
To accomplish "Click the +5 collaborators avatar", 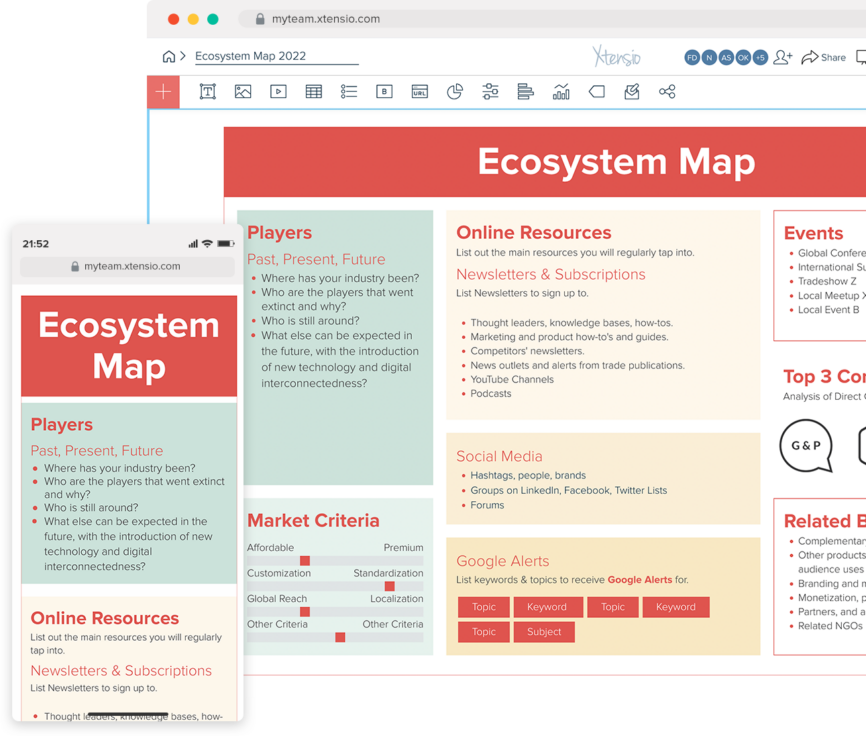I will (761, 57).
